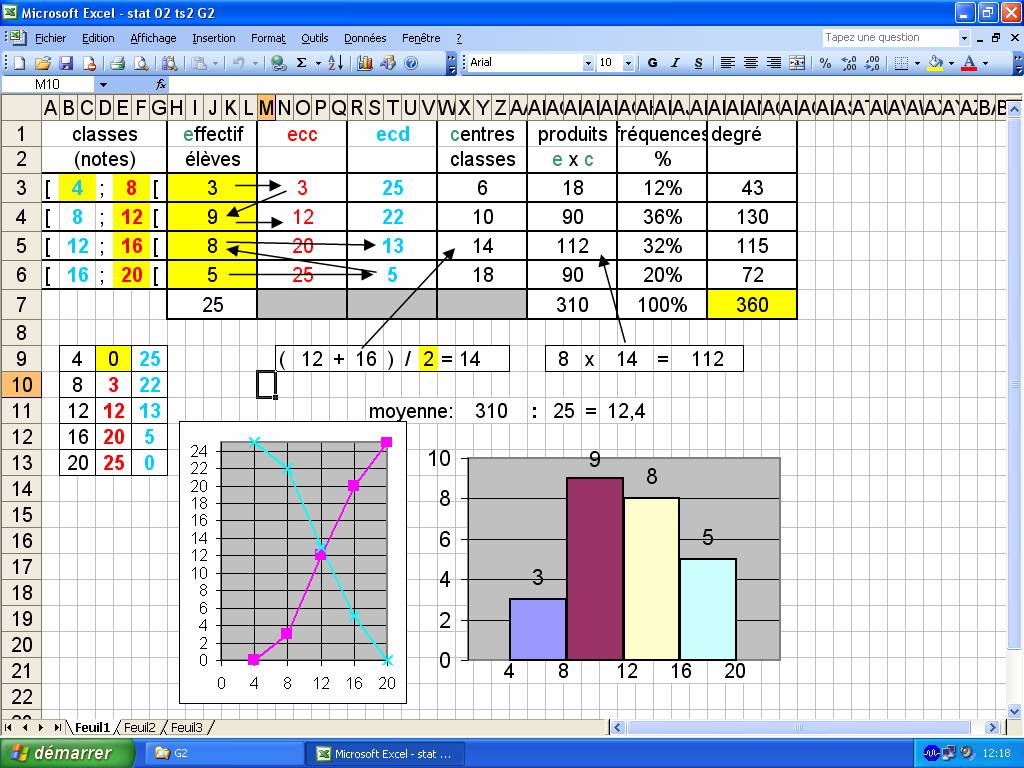Click the fx insert function icon
1024x768 pixels.
pyautogui.click(x=161, y=84)
